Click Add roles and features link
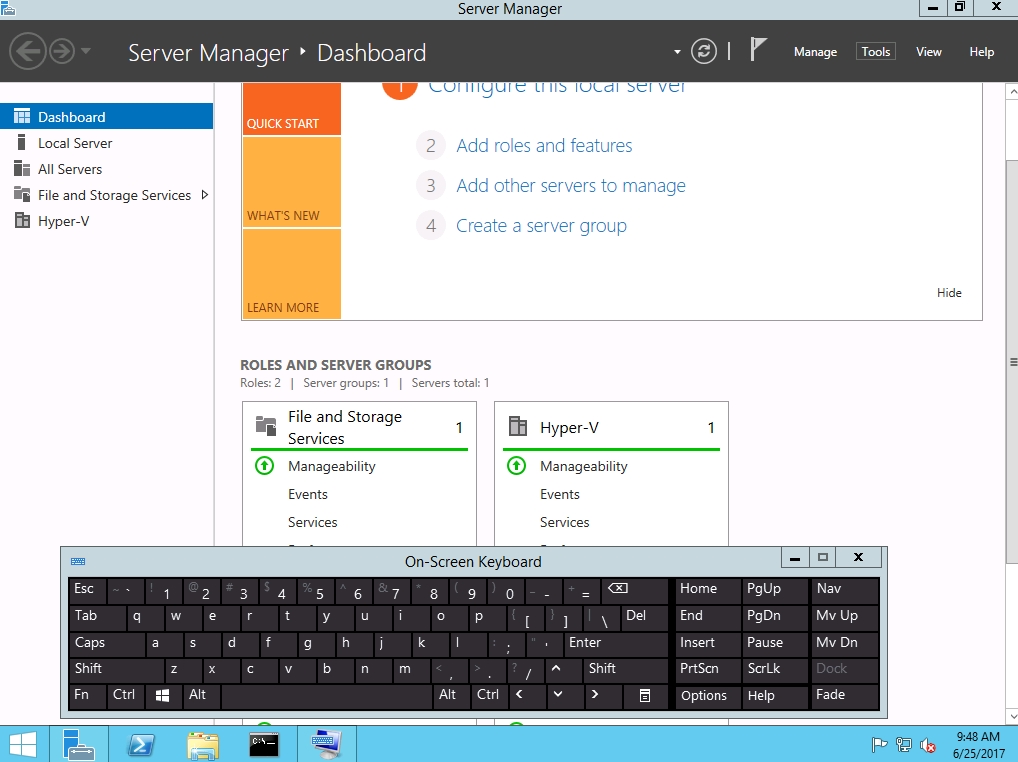 point(544,146)
